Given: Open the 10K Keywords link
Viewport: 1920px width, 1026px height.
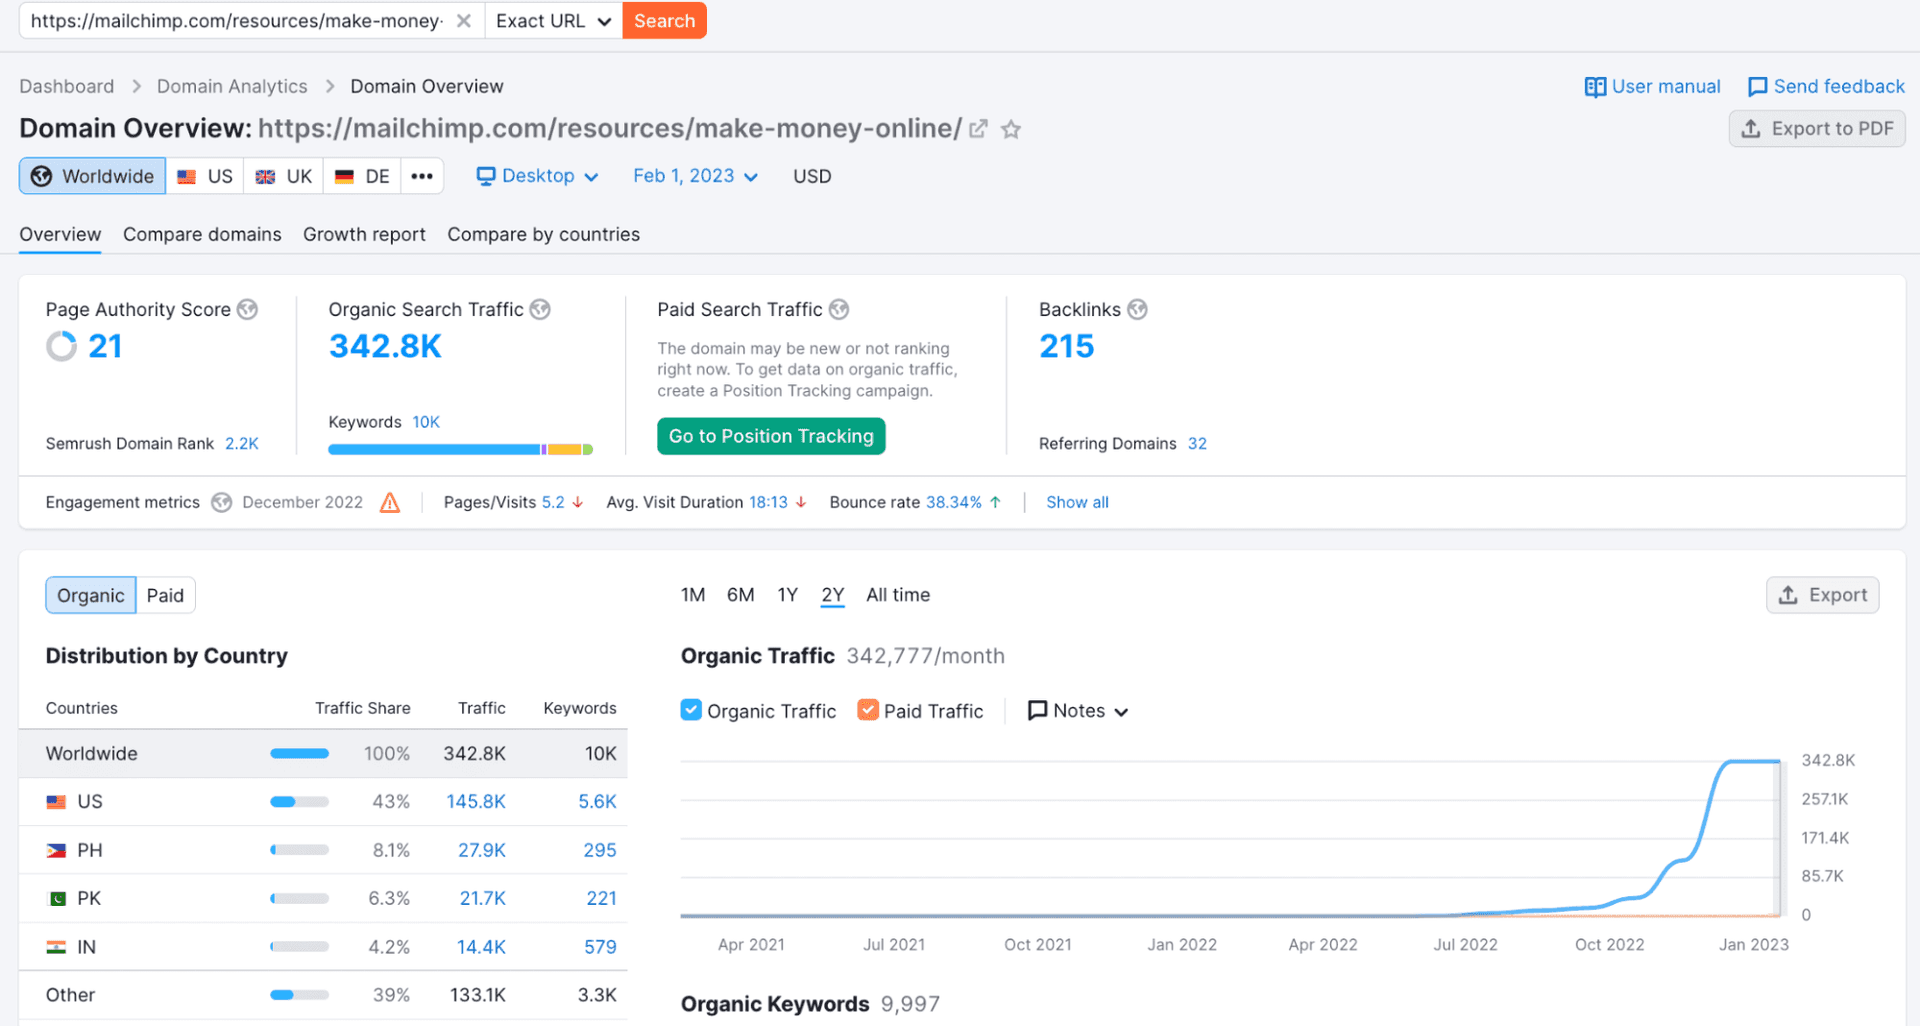Looking at the screenshot, I should 426,422.
